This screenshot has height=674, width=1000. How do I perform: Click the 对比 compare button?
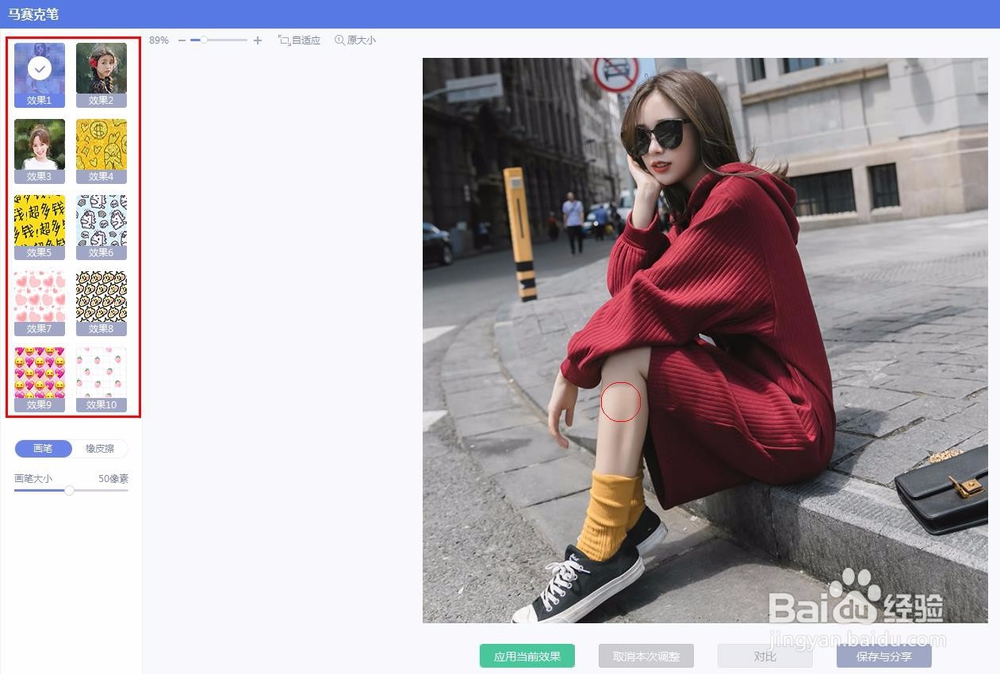(765, 656)
